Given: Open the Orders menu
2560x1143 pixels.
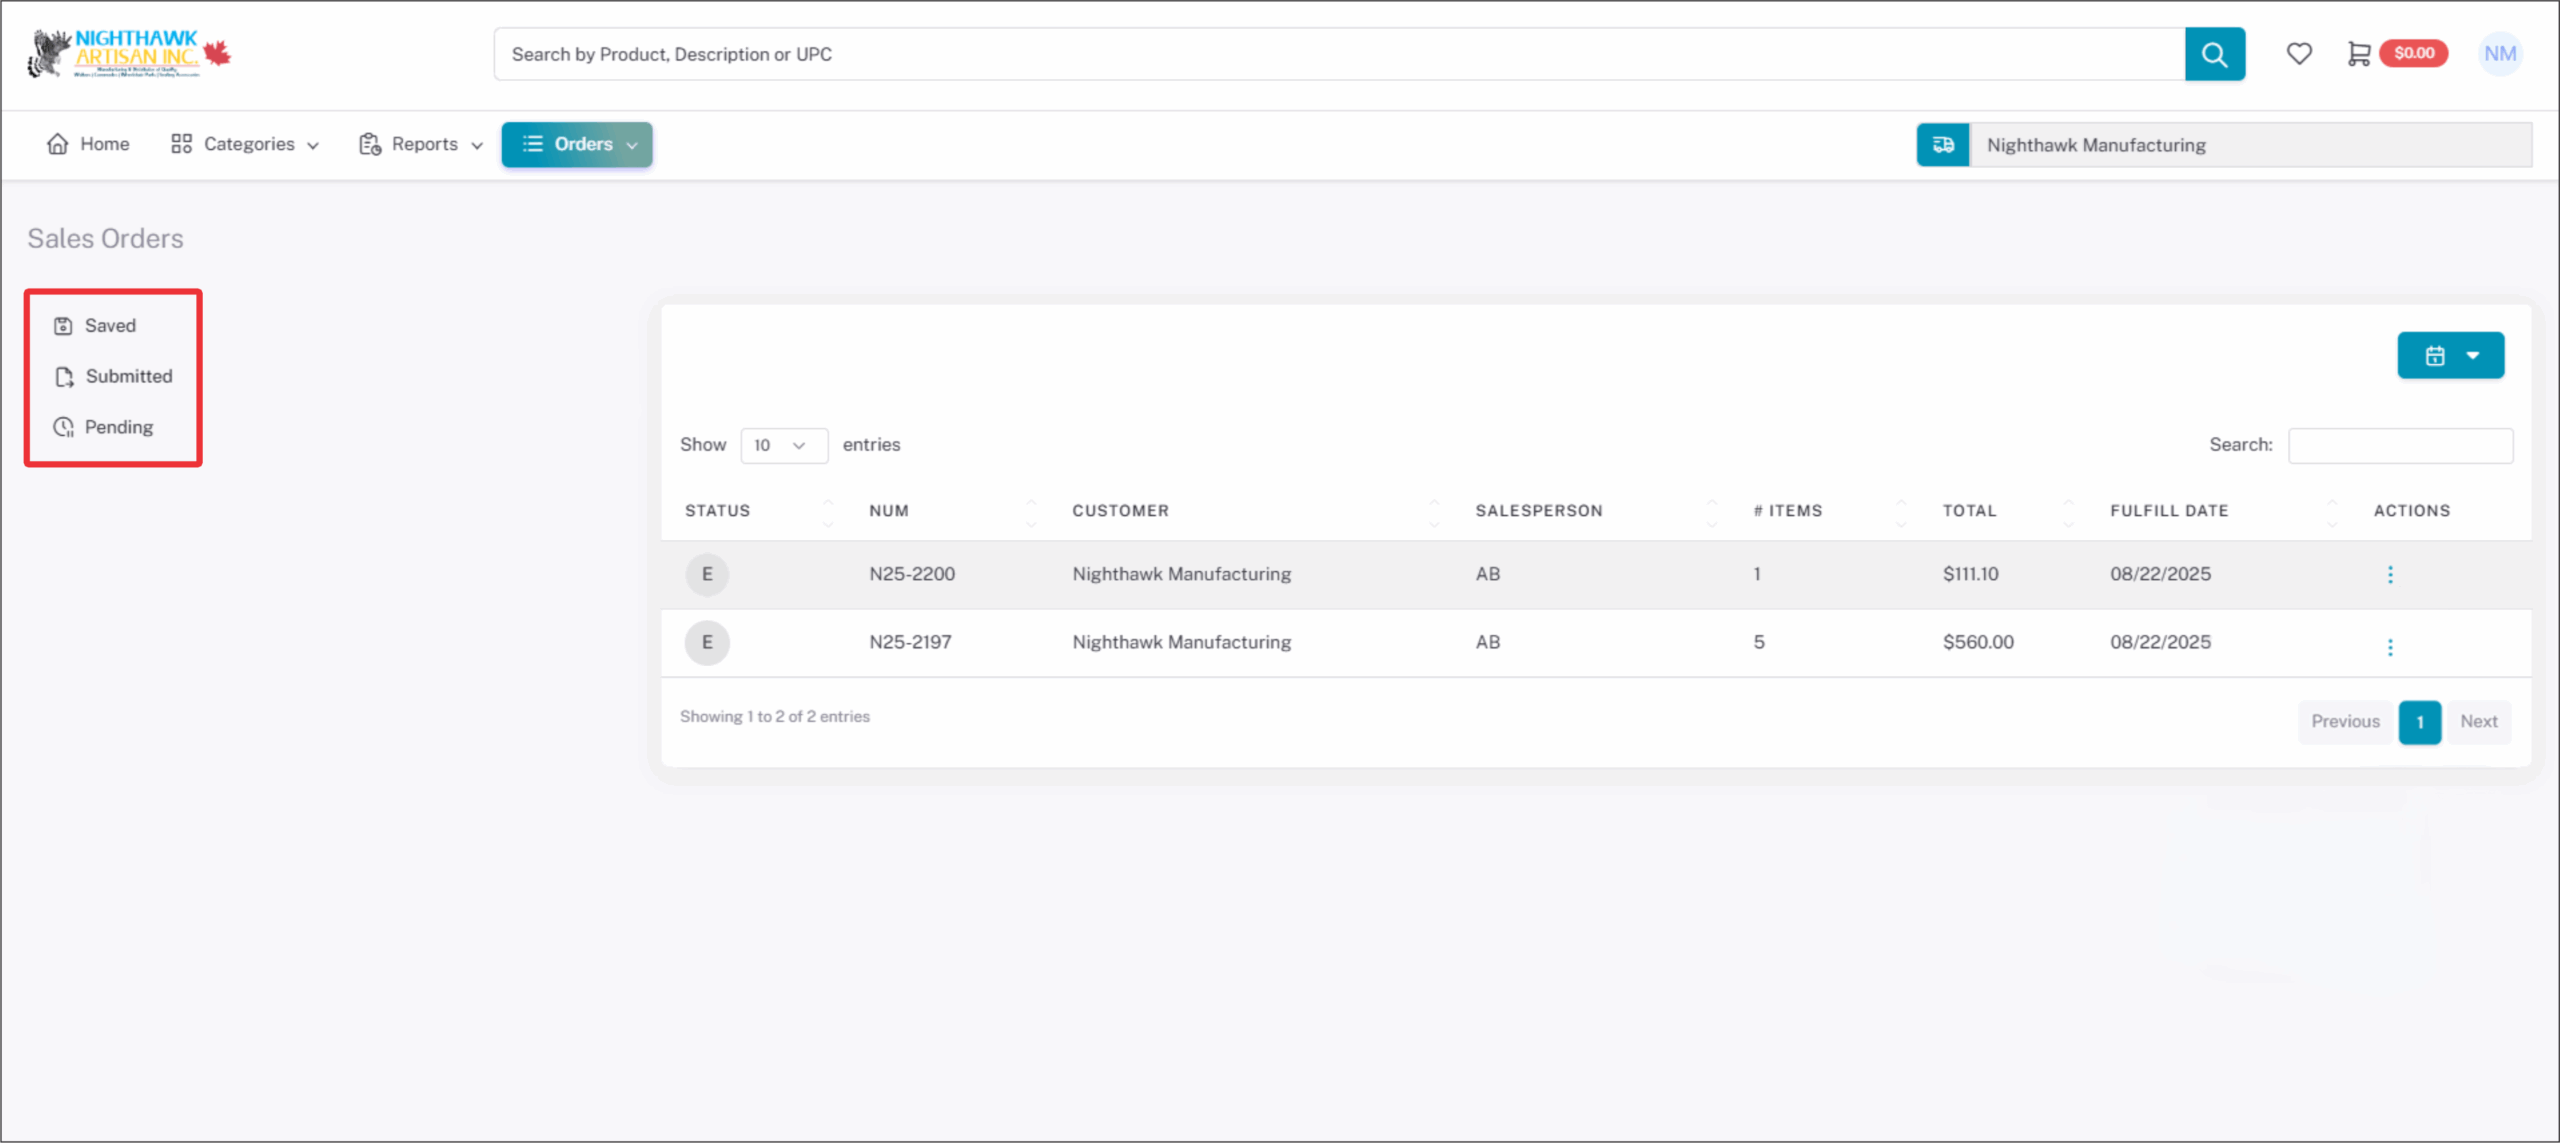Looking at the screenshot, I should (577, 144).
